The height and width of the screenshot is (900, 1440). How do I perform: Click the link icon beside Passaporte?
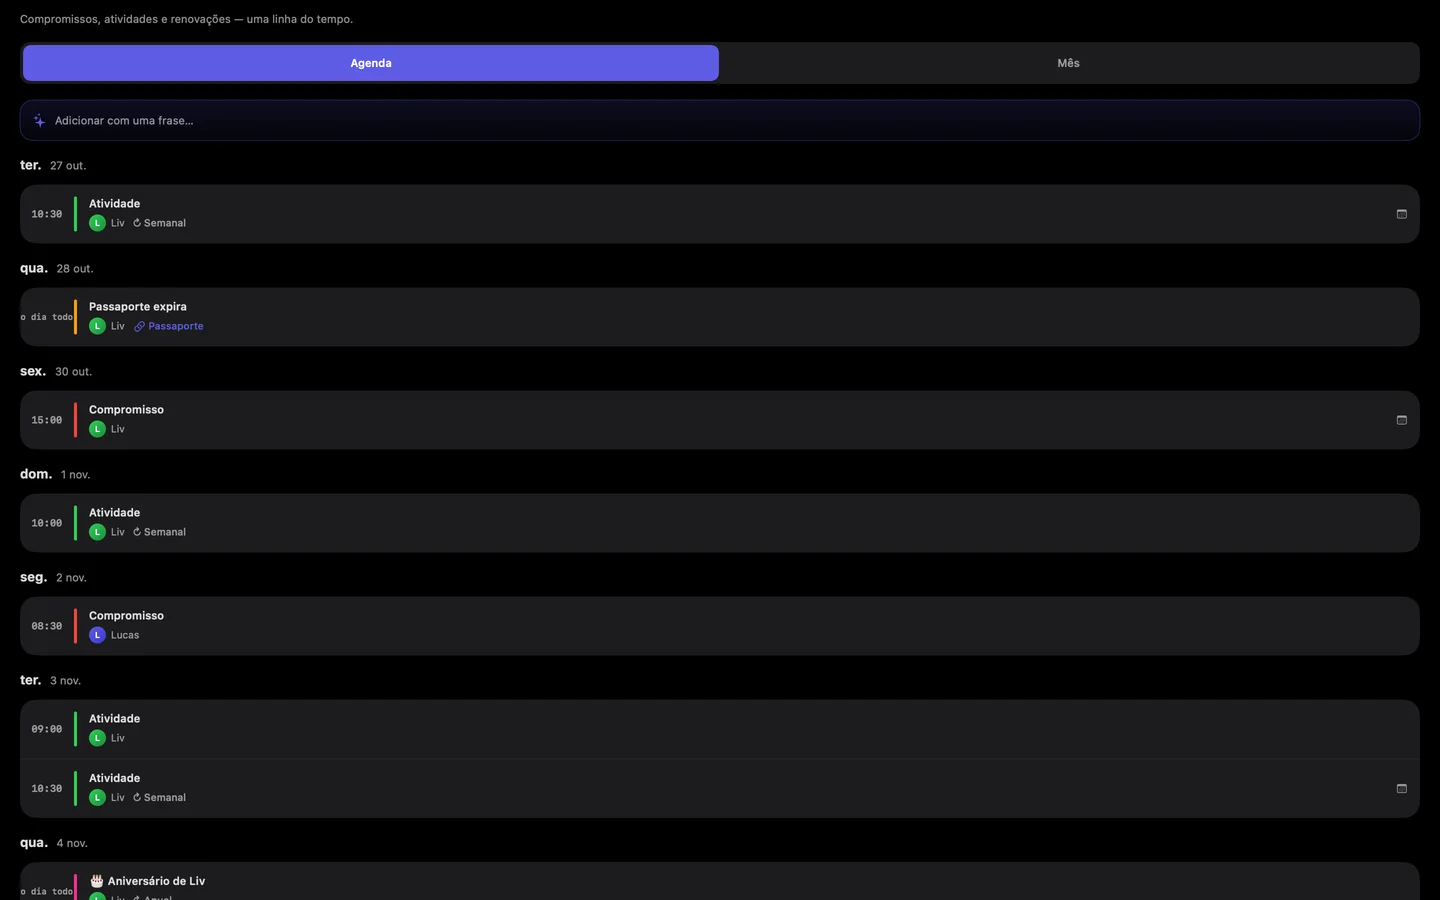(139, 326)
